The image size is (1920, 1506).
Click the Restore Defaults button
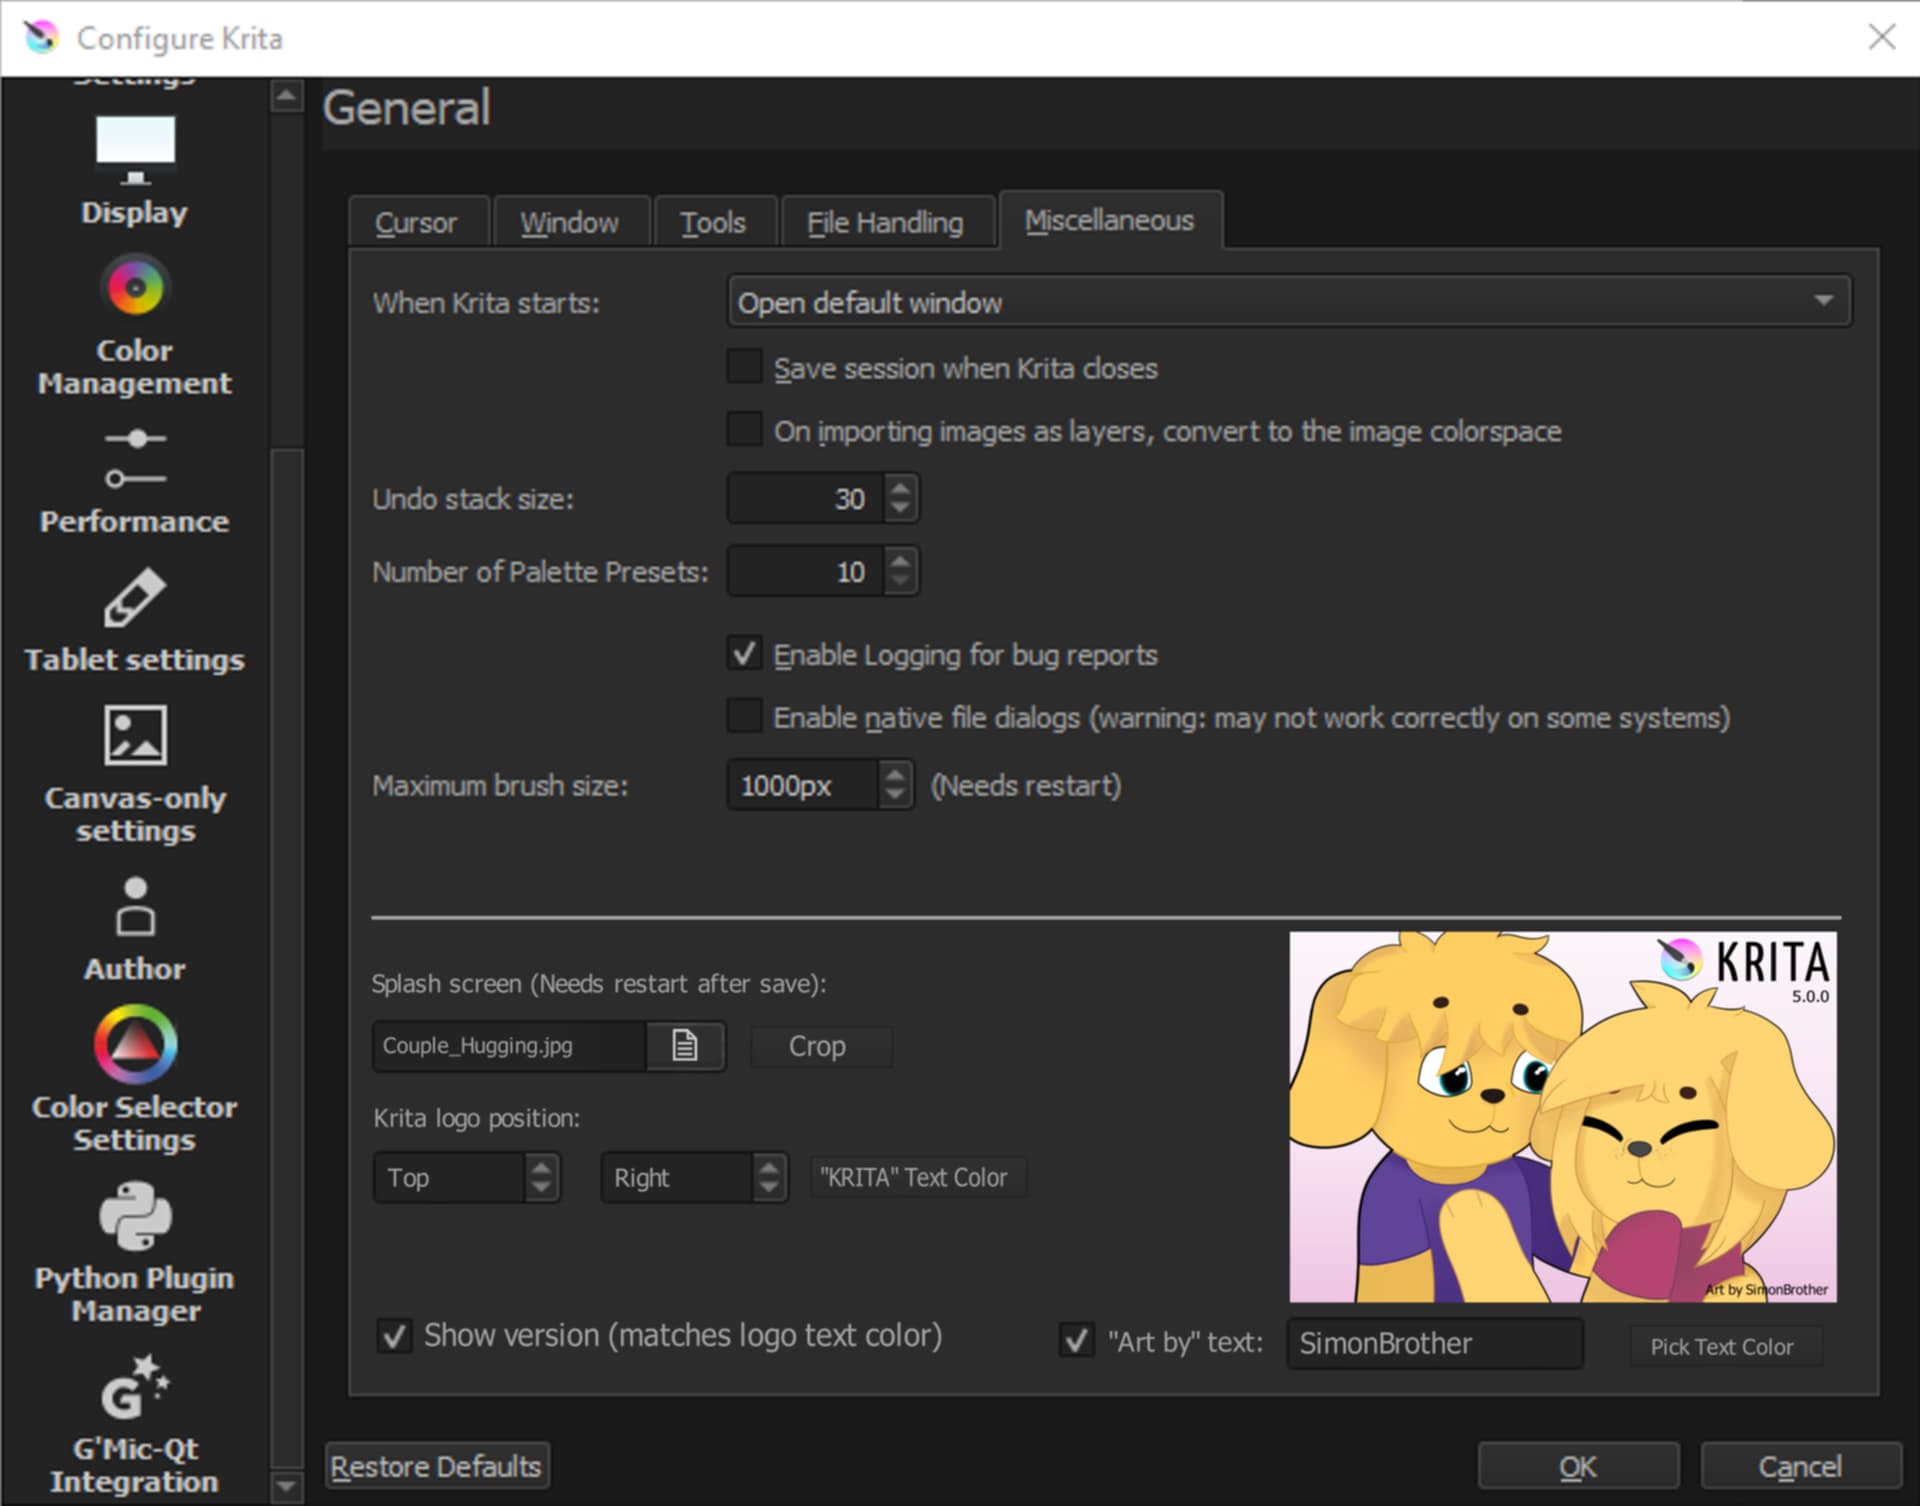[x=436, y=1466]
